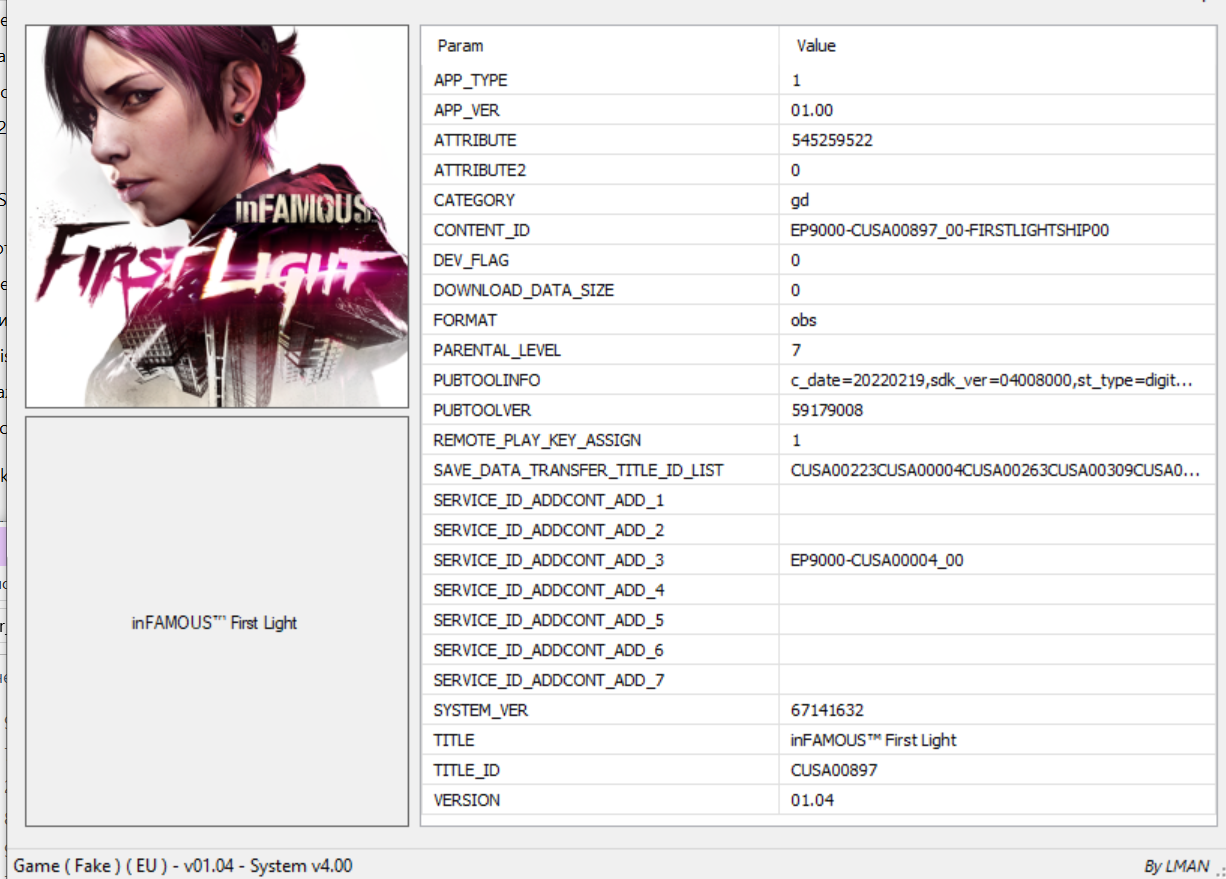Select the SYSTEM_VER parameter name
Image resolution: width=1226 pixels, height=879 pixels.
click(481, 710)
